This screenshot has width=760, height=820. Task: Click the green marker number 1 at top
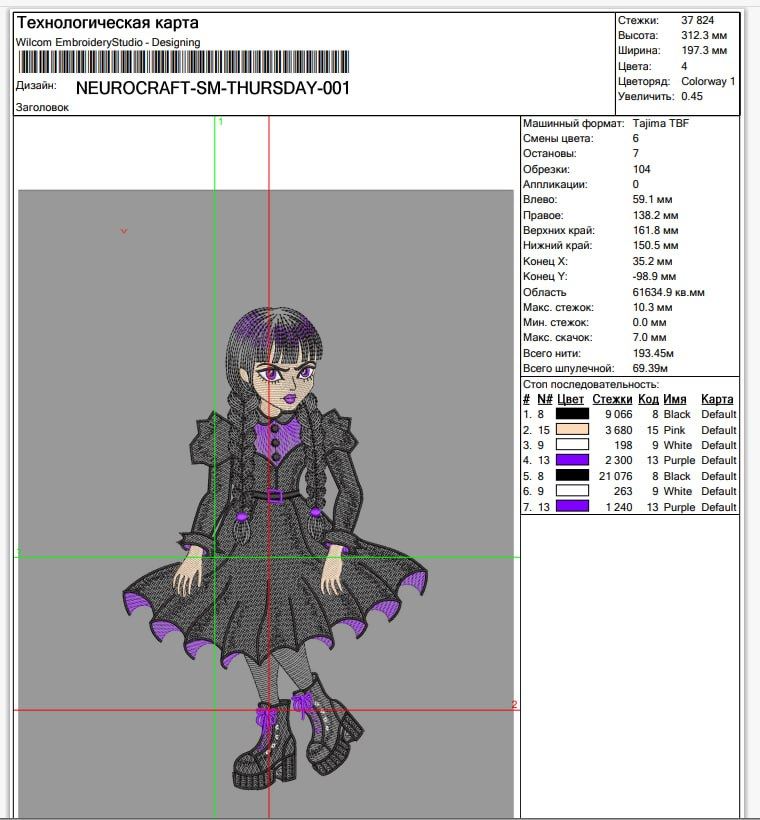[x=221, y=122]
